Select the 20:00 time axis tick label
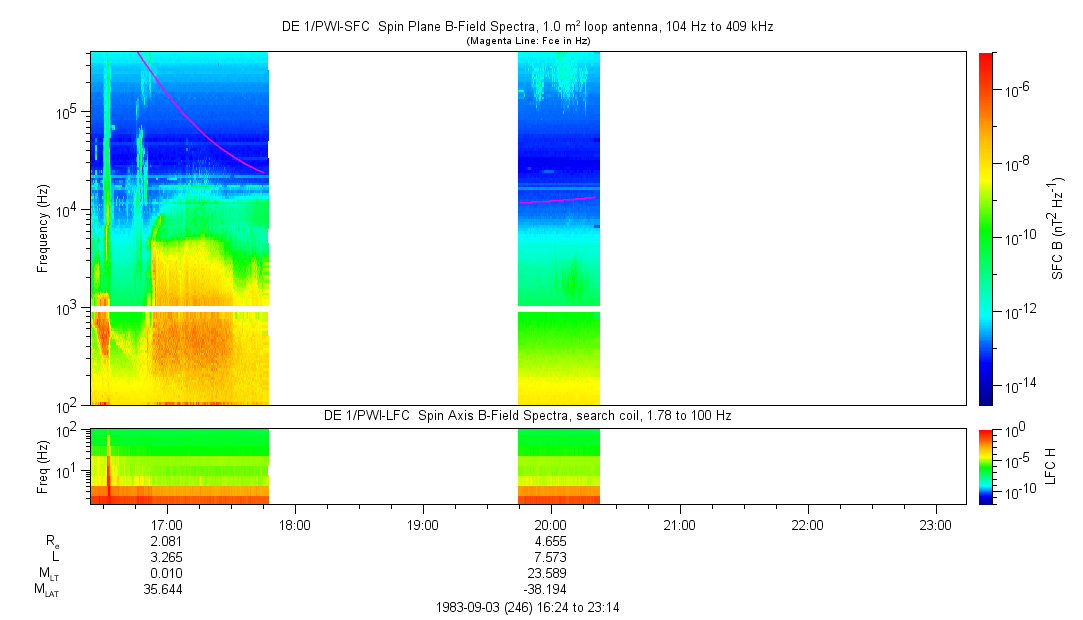The width and height of the screenshot is (1083, 620). (x=551, y=523)
